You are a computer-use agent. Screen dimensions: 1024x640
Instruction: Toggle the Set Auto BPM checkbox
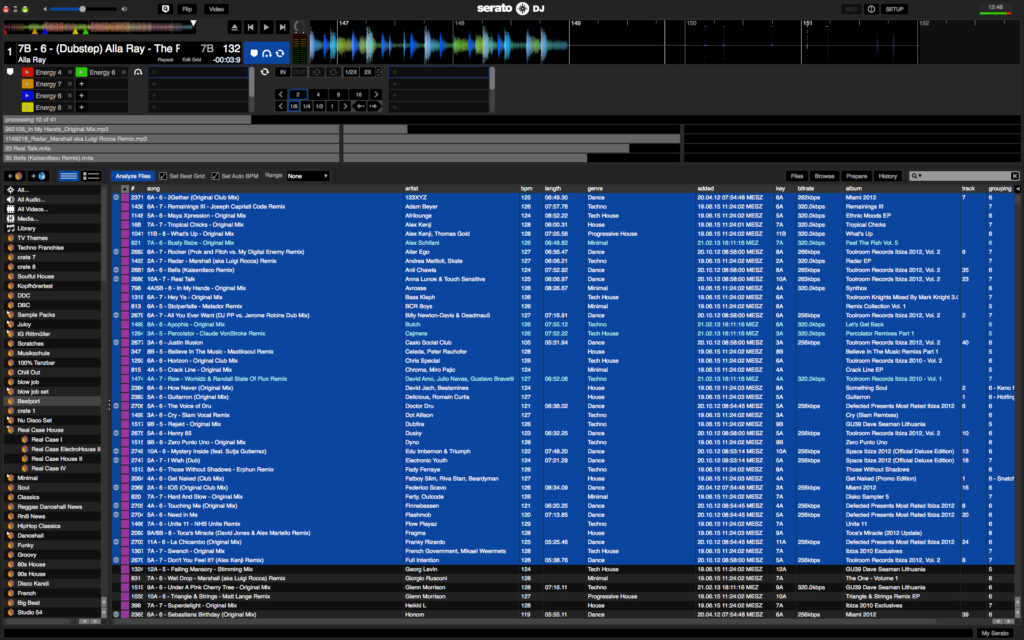pos(216,176)
